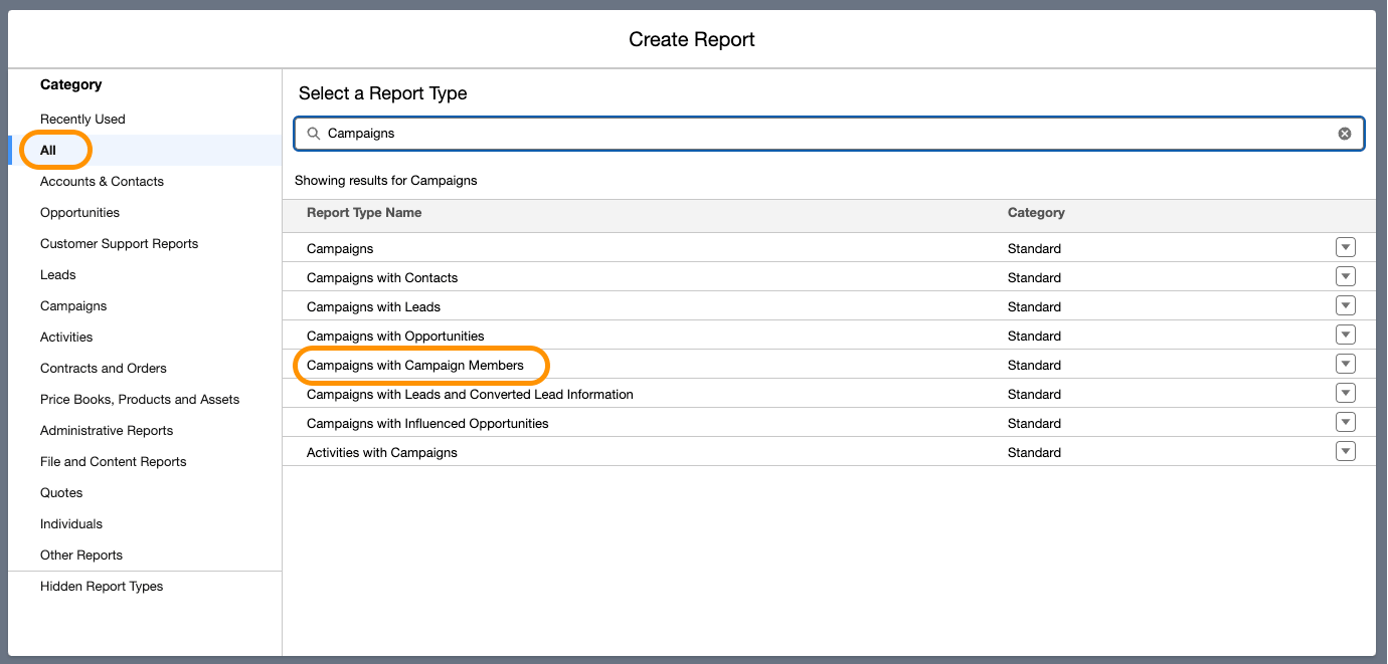Image resolution: width=1388 pixels, height=664 pixels.
Task: Open the dropdown for the Campaigns report type
Action: (x=1345, y=247)
